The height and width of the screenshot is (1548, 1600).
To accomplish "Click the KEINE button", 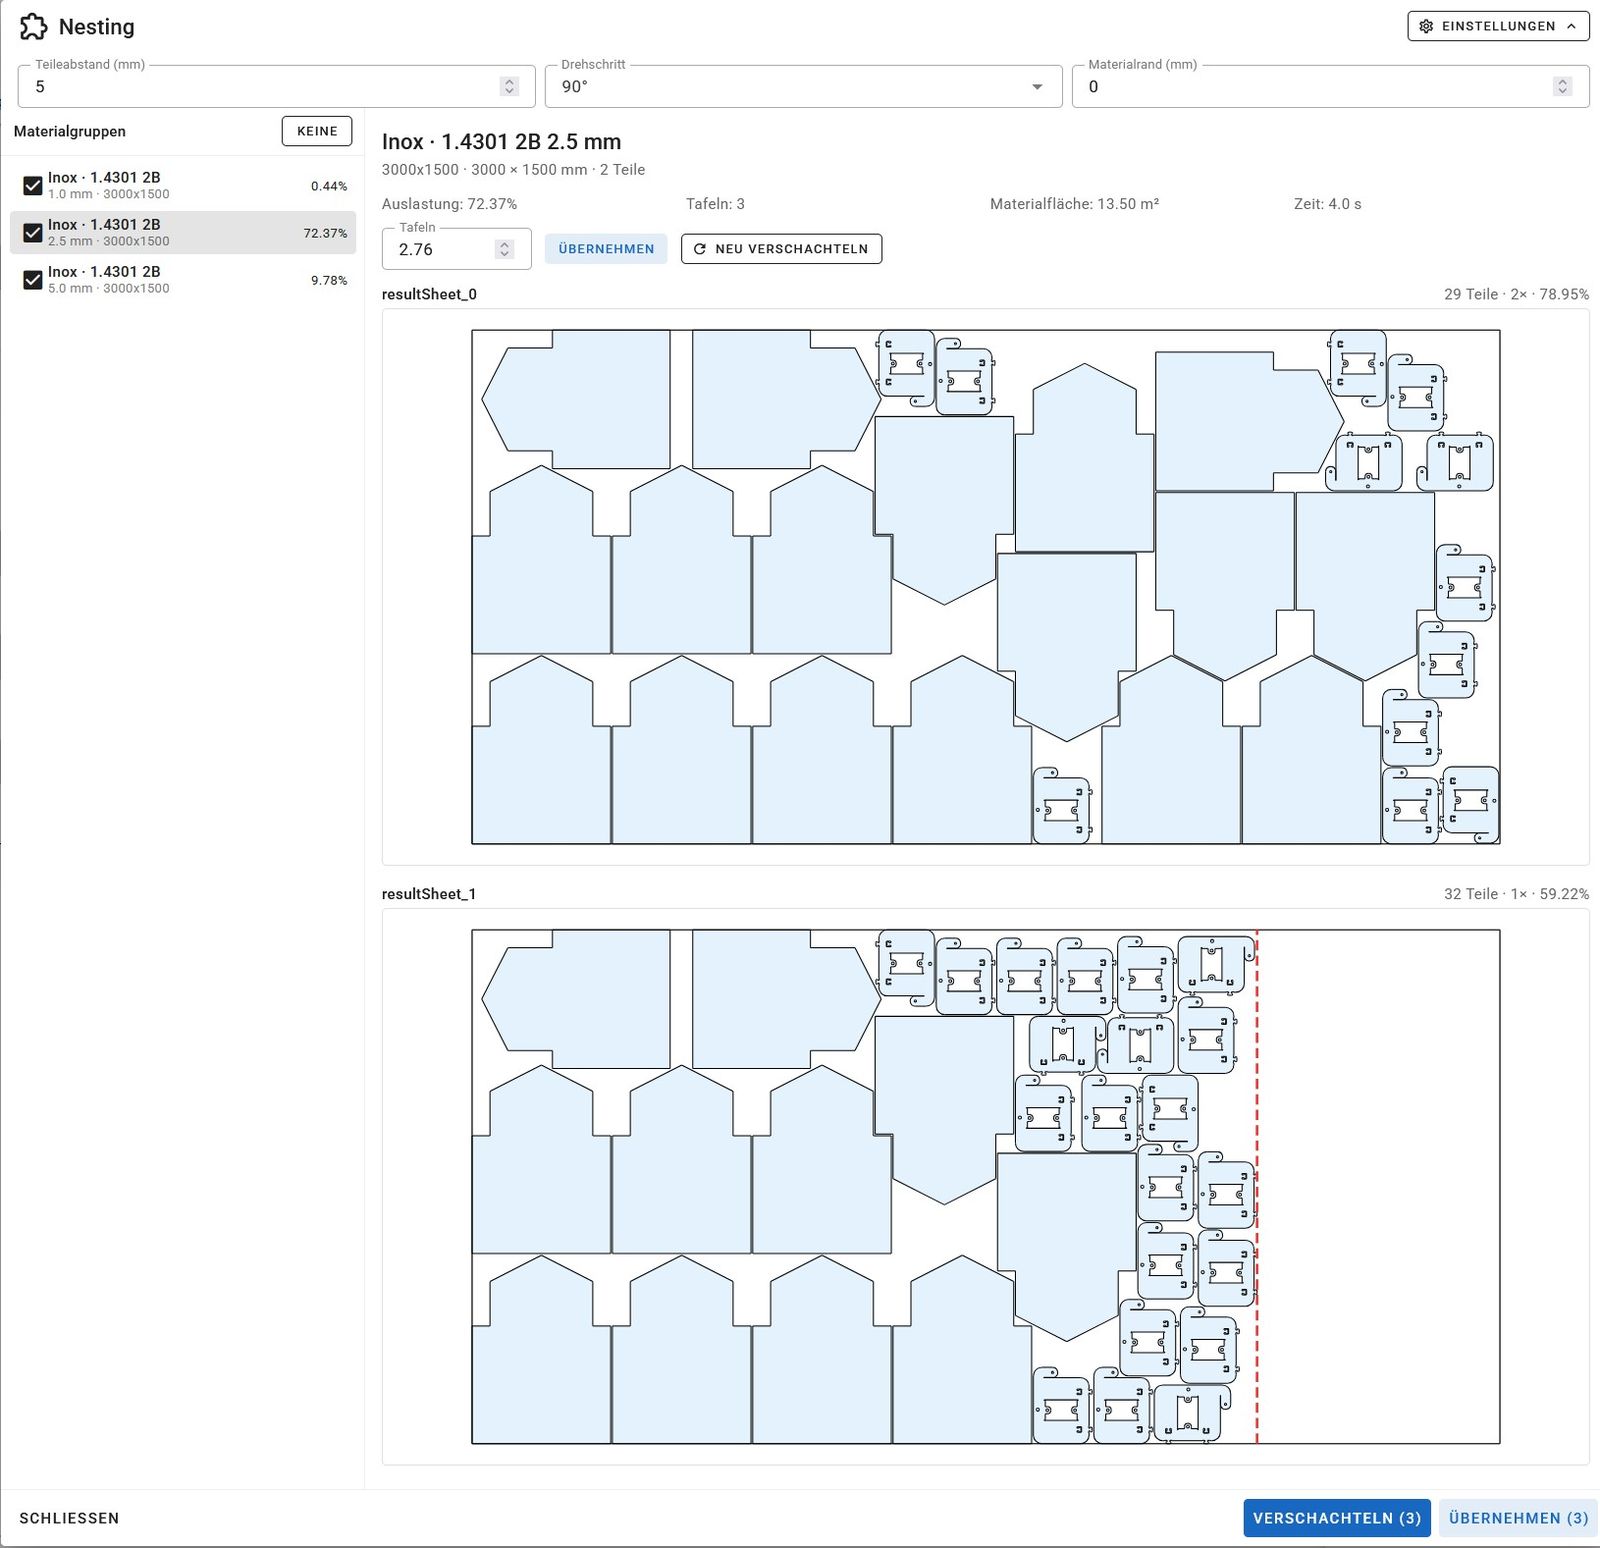I will coord(317,131).
